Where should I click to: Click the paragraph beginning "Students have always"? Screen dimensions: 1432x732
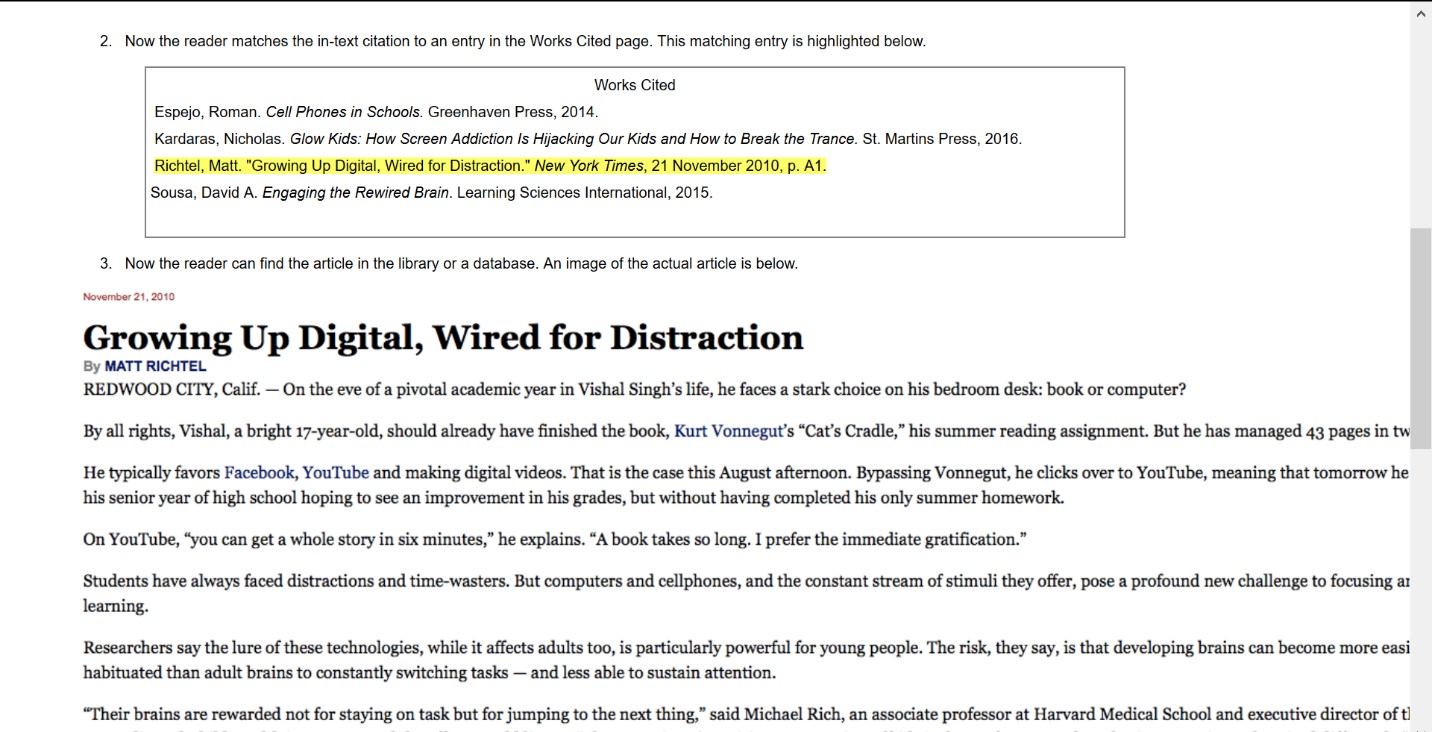click(700, 581)
